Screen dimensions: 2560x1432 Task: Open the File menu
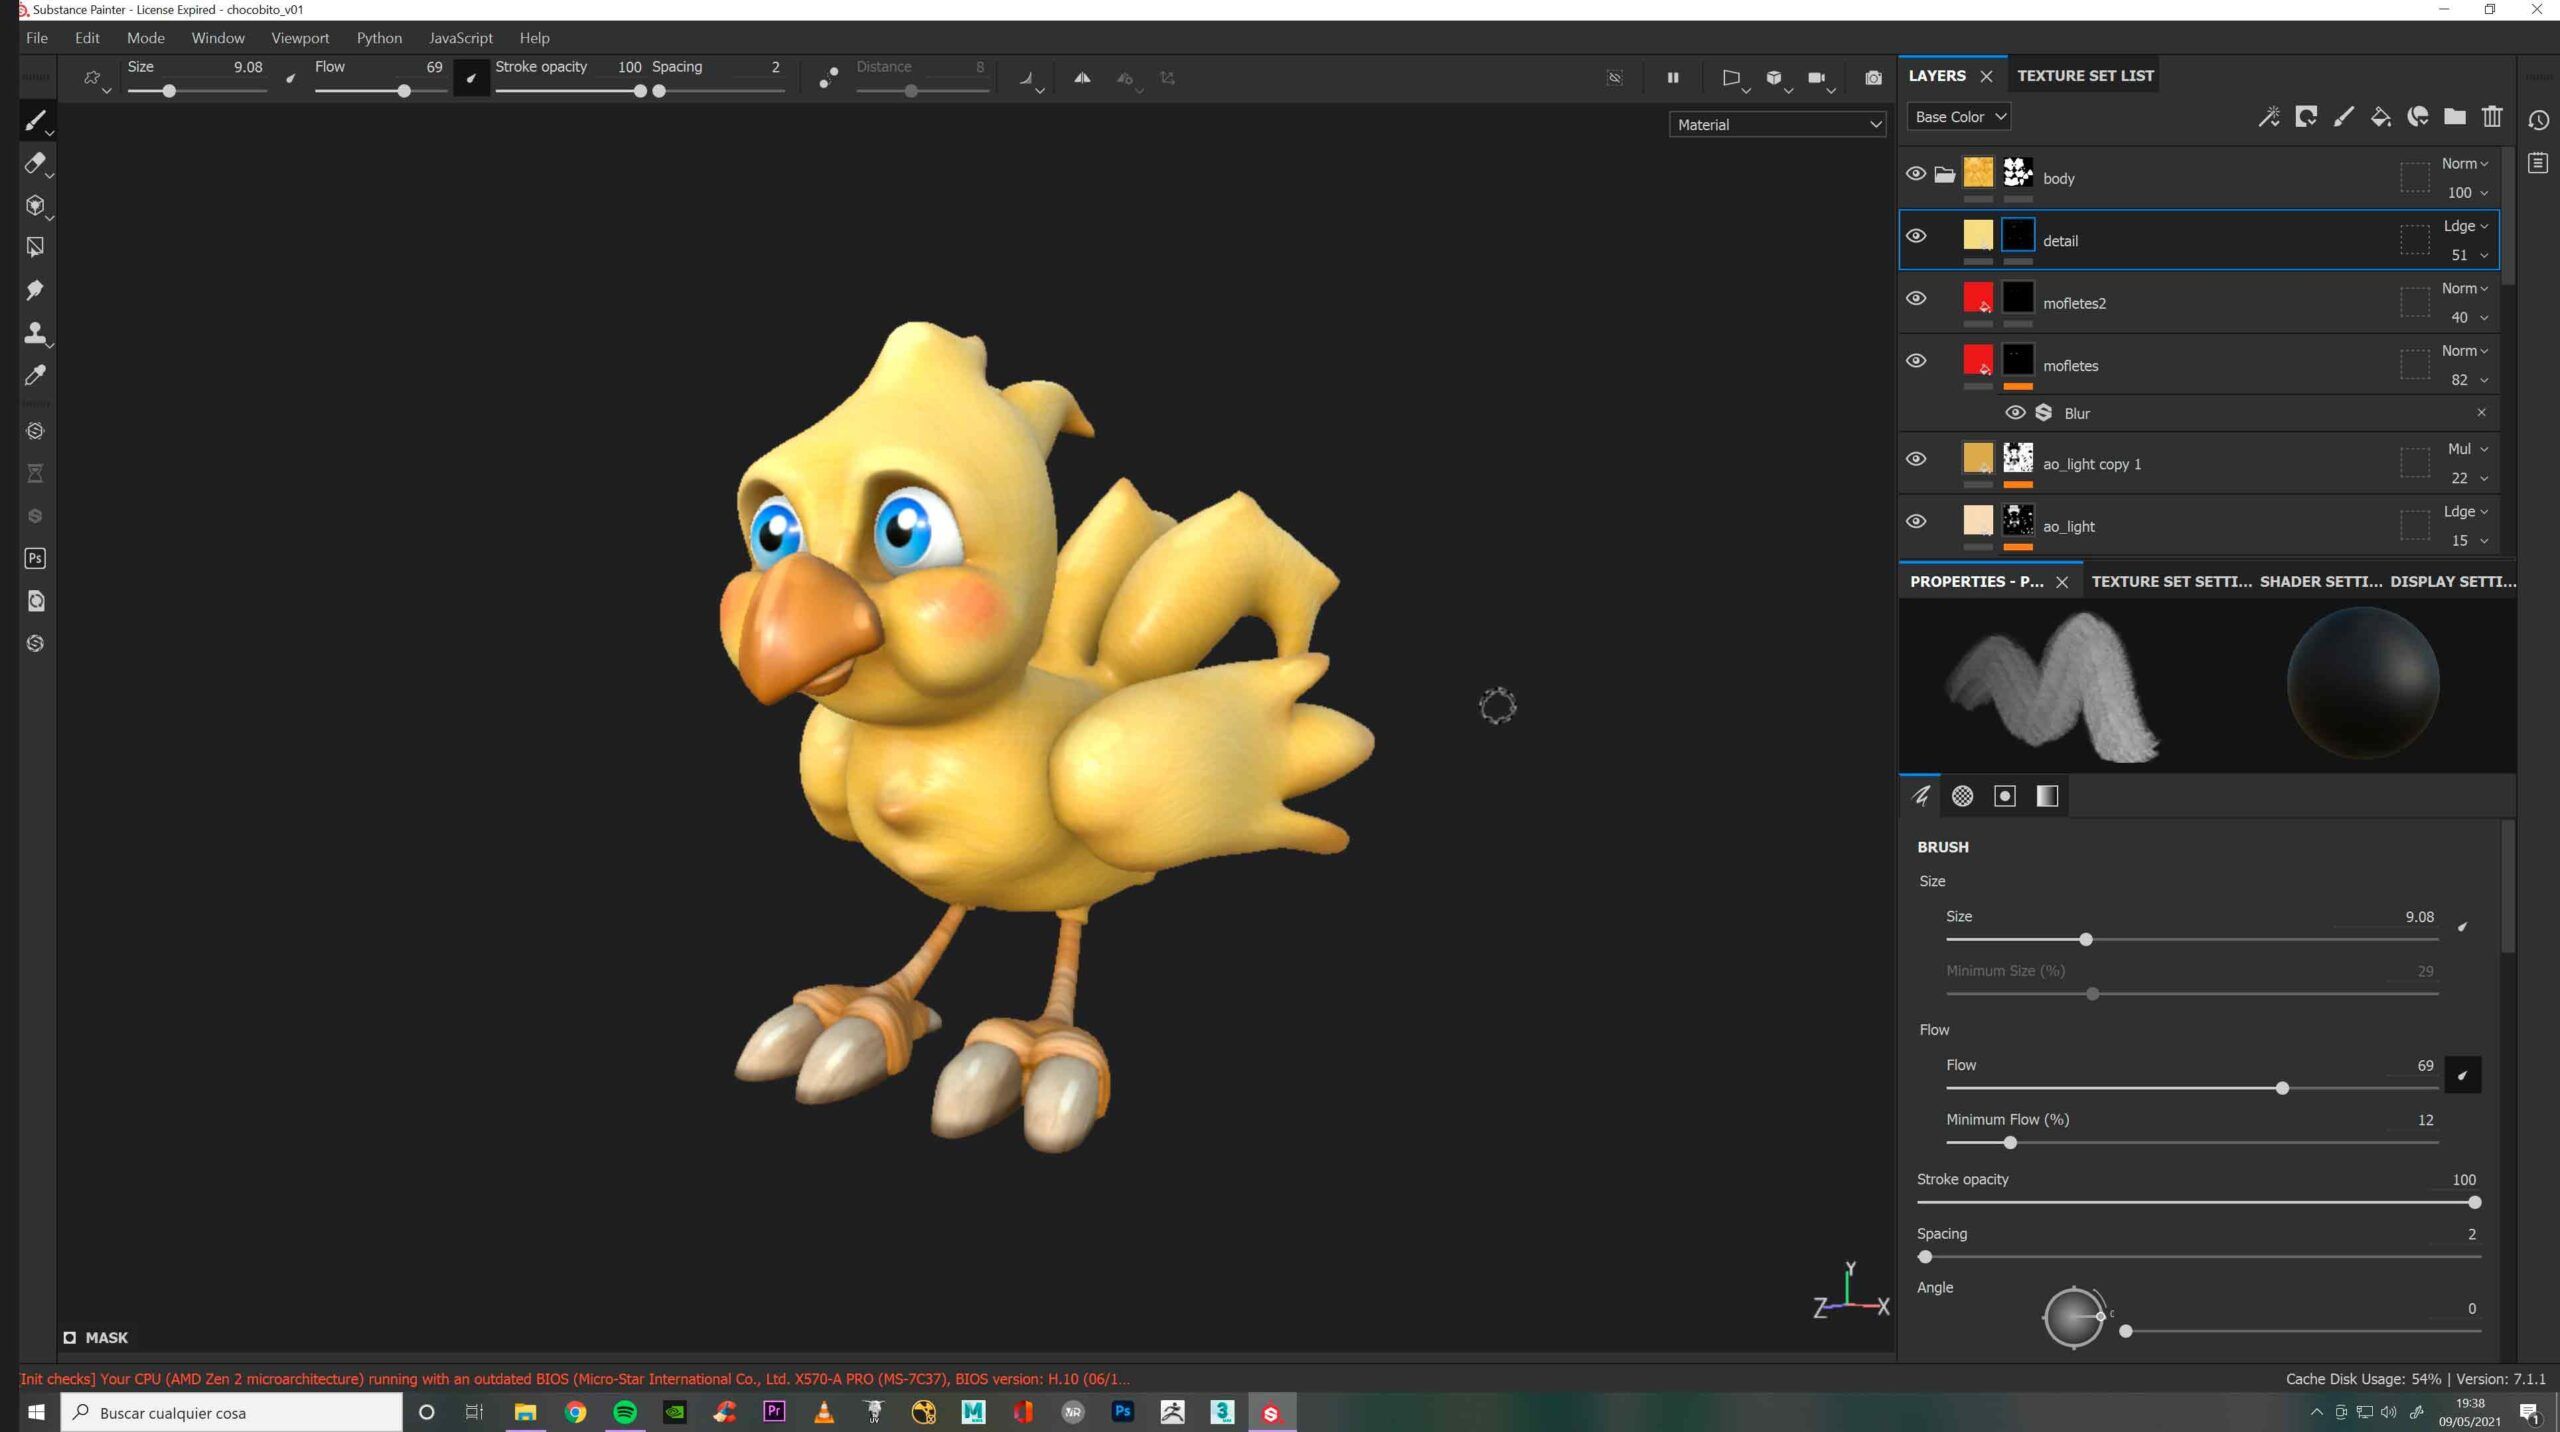(37, 38)
